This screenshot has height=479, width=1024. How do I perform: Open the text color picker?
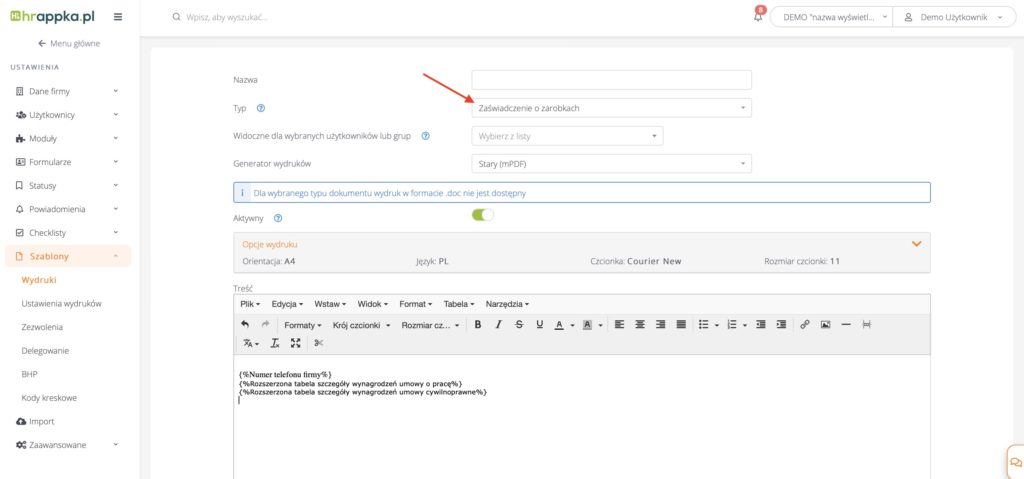(x=573, y=325)
